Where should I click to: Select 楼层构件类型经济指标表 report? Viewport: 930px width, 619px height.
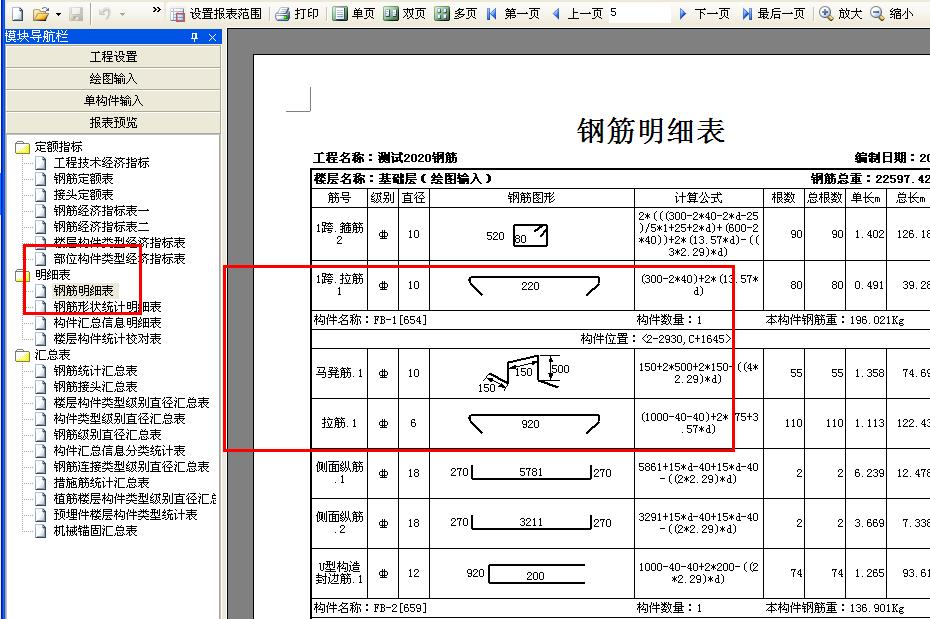pyautogui.click(x=119, y=243)
